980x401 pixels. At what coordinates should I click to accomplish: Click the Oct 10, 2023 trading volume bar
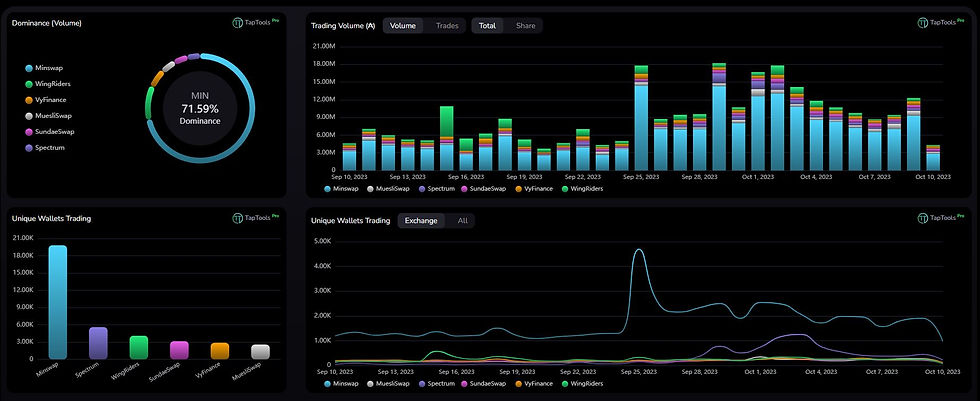[x=933, y=157]
